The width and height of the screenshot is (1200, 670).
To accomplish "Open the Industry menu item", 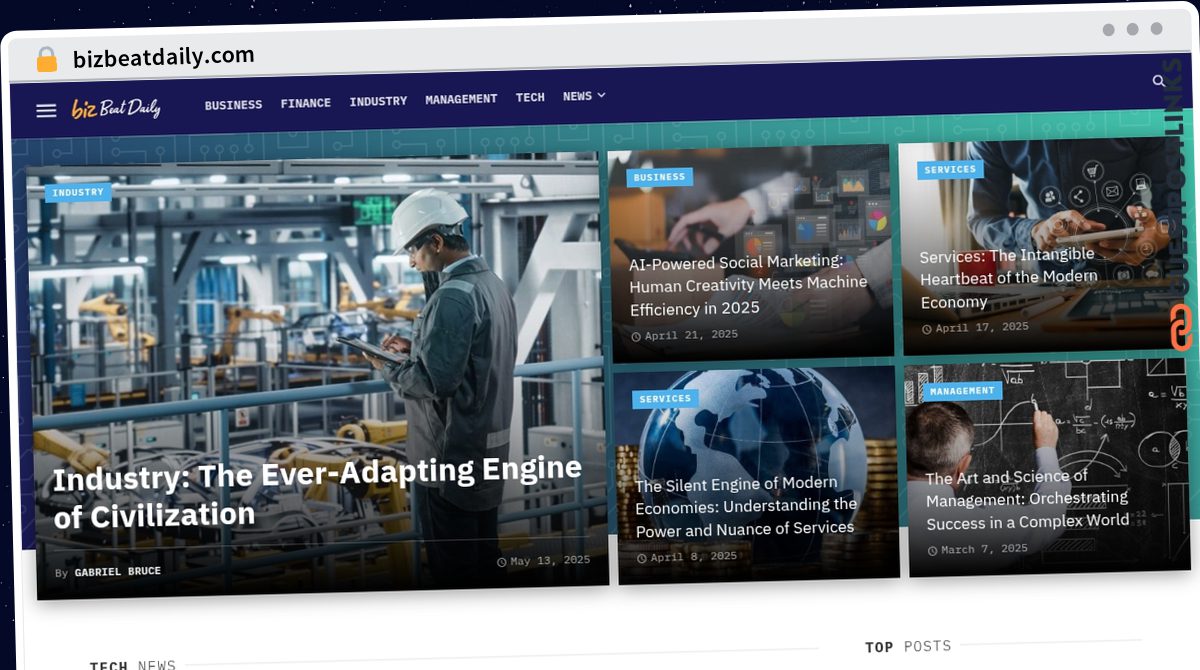I will click(378, 101).
